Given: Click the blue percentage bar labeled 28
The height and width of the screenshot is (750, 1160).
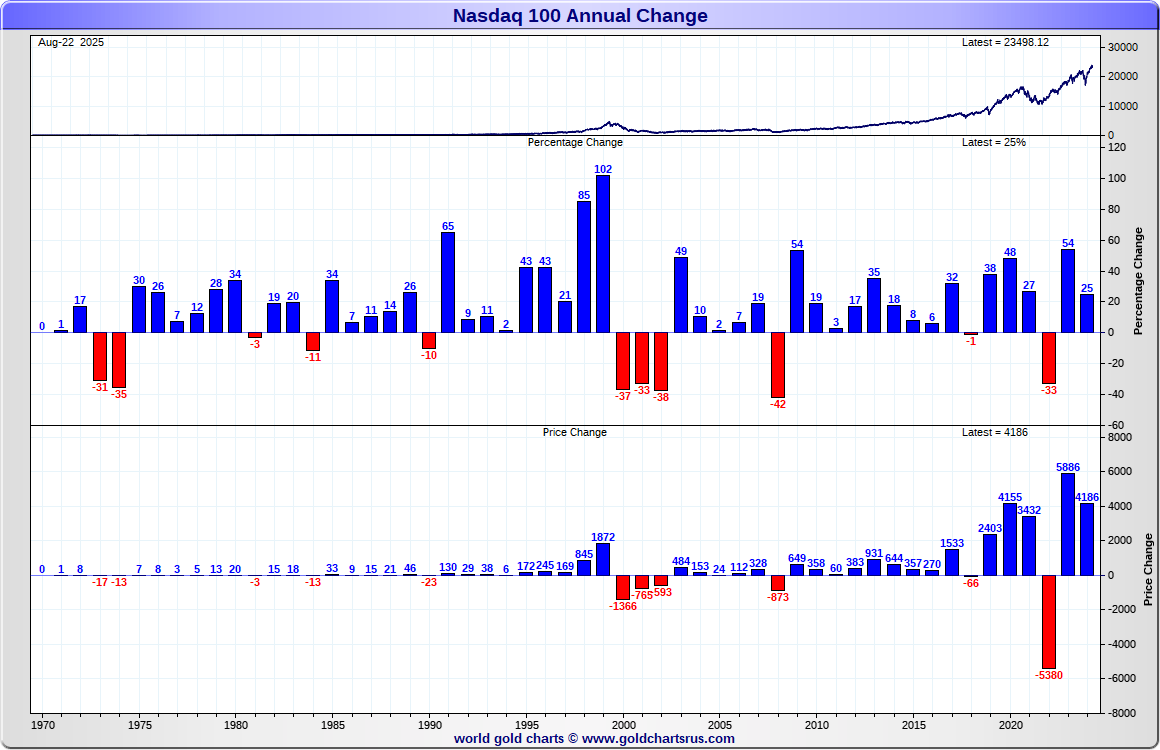Looking at the screenshot, I should 216,311.
